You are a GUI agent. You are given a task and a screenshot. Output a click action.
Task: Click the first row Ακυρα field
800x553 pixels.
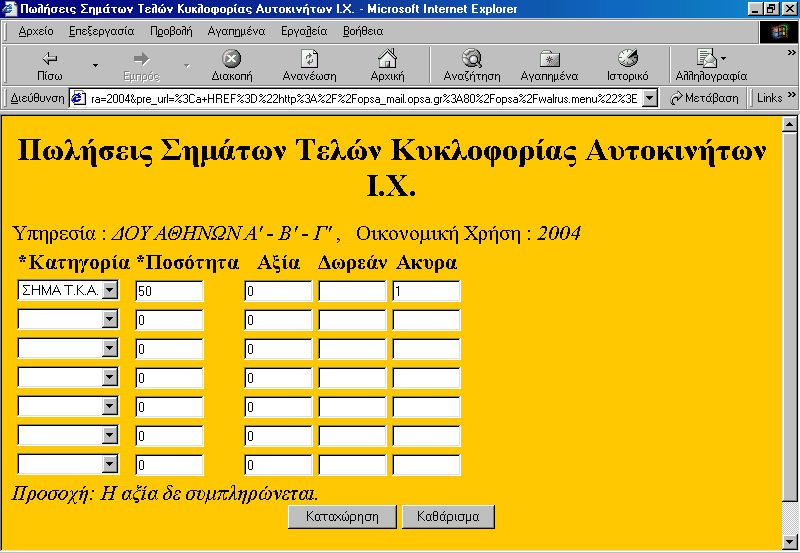click(x=426, y=291)
